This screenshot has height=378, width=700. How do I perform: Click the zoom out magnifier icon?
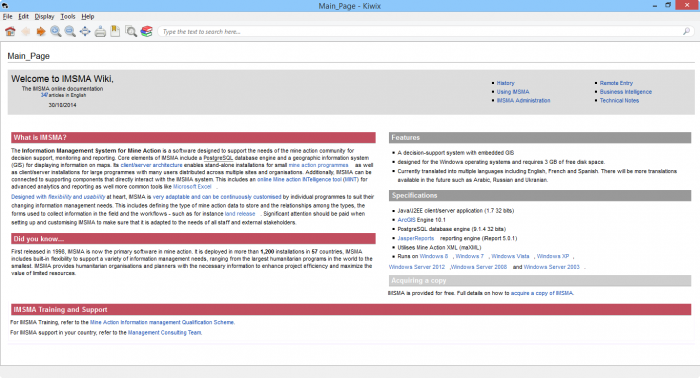[x=70, y=31]
